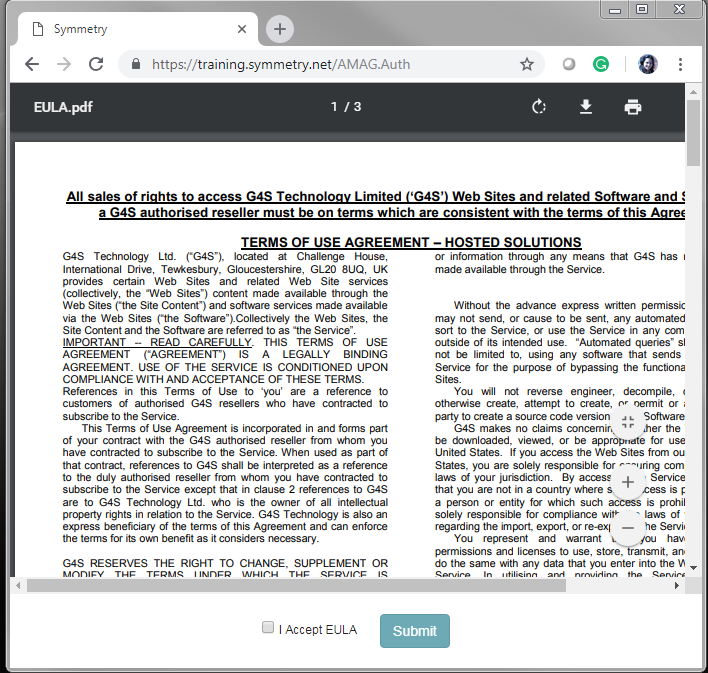Open the grey circle extension
Screen dimensions: 708x673
569,65
